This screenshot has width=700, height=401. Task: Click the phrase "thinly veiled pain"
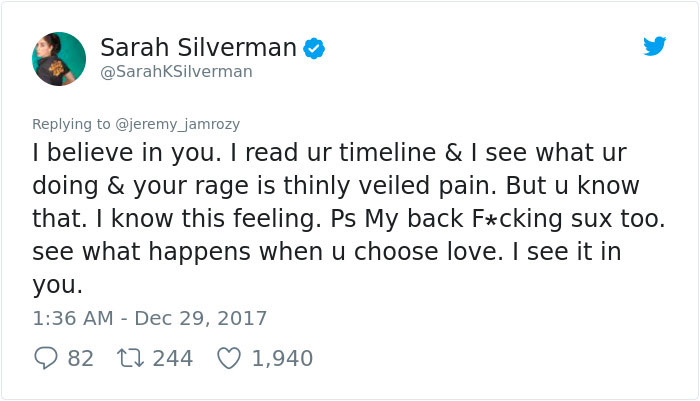[x=390, y=186]
